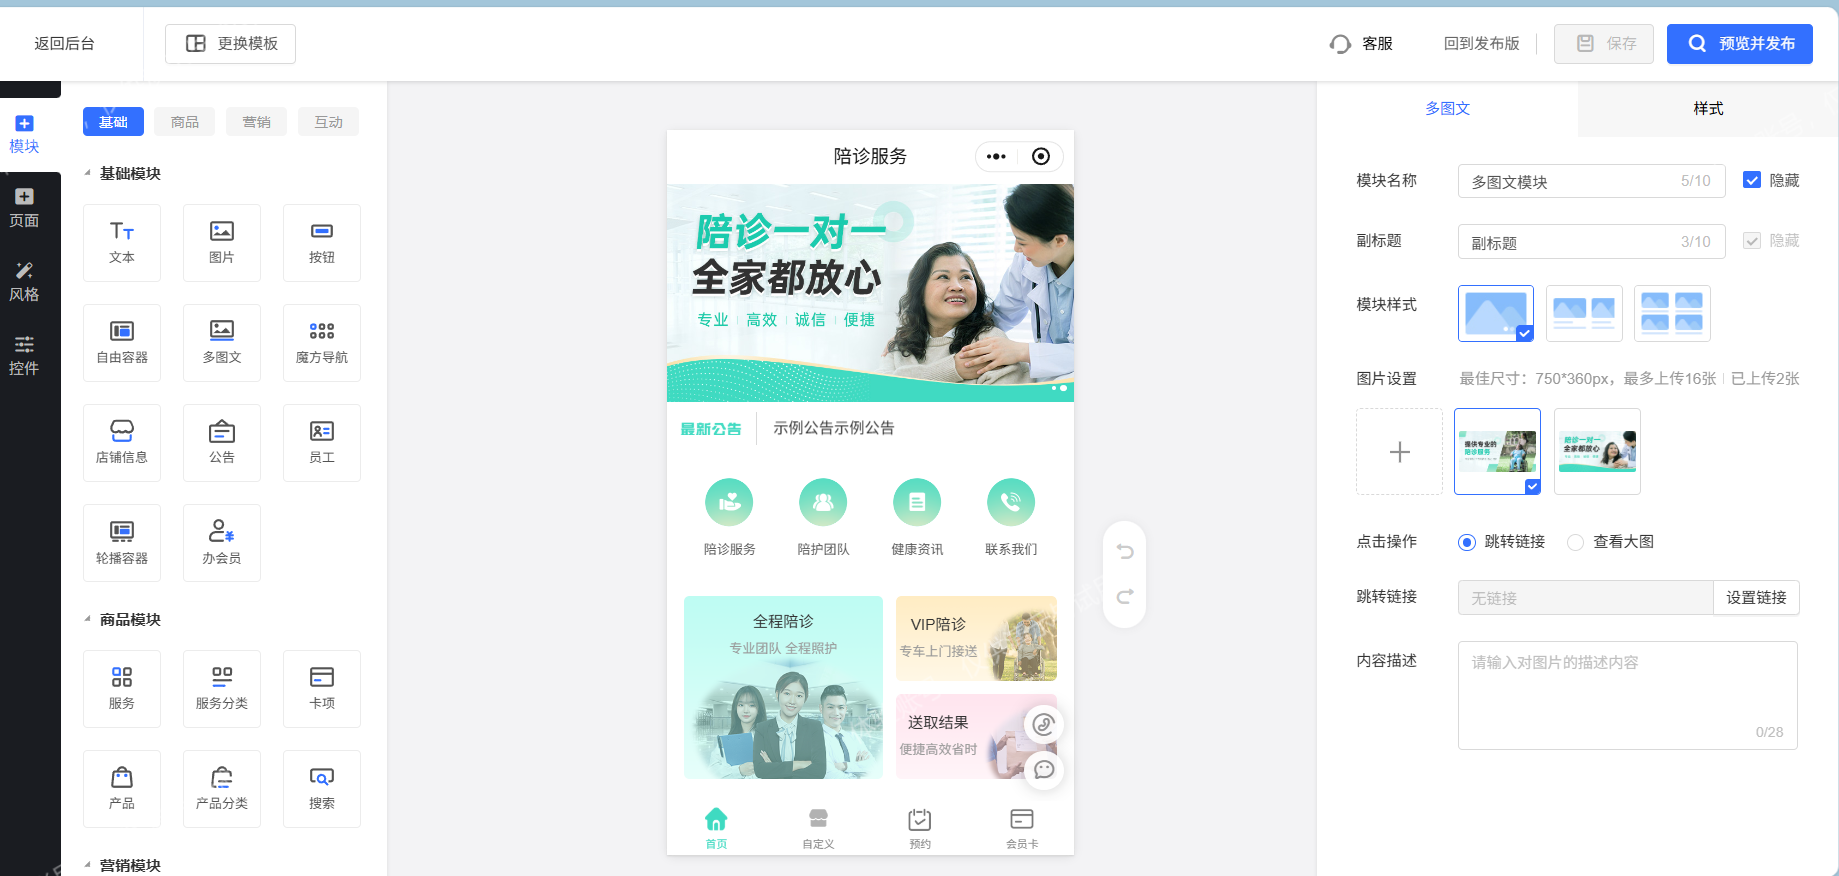
Task: Toggle 隐藏 checkbox for 模块名称
Action: (x=1752, y=180)
